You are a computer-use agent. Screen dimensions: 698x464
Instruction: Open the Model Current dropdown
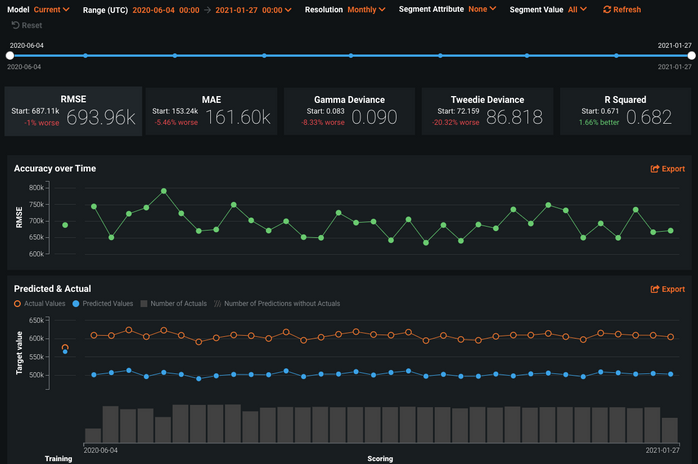[x=50, y=9]
